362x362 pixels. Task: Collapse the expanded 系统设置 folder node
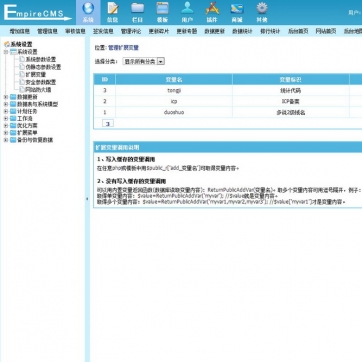pyautogui.click(x=6, y=52)
